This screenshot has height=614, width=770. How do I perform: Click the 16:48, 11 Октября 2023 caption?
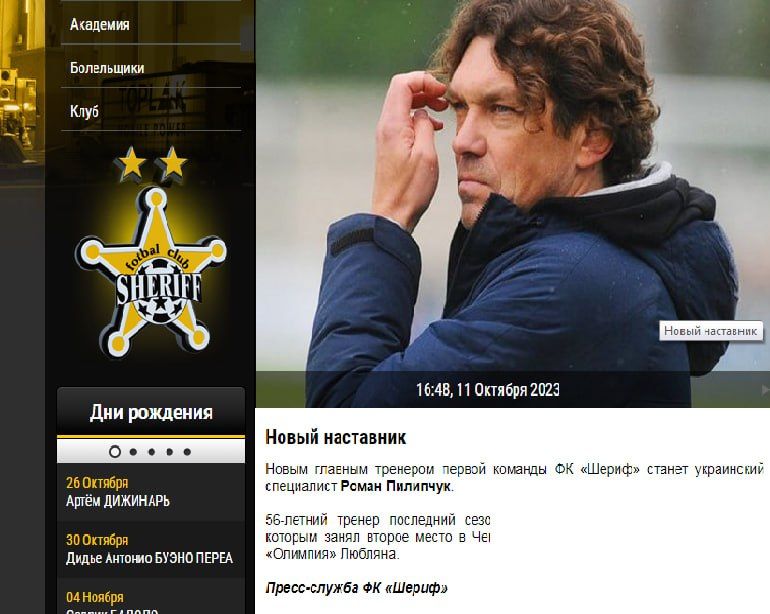click(x=488, y=390)
